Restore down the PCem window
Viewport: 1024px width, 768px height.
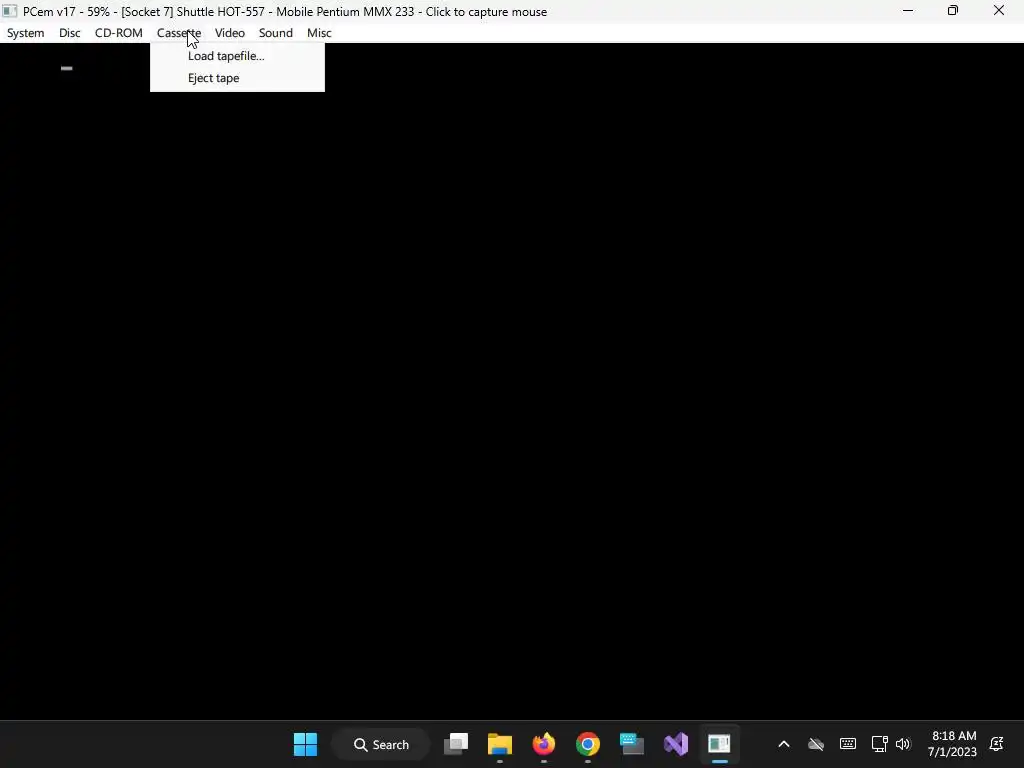953,11
